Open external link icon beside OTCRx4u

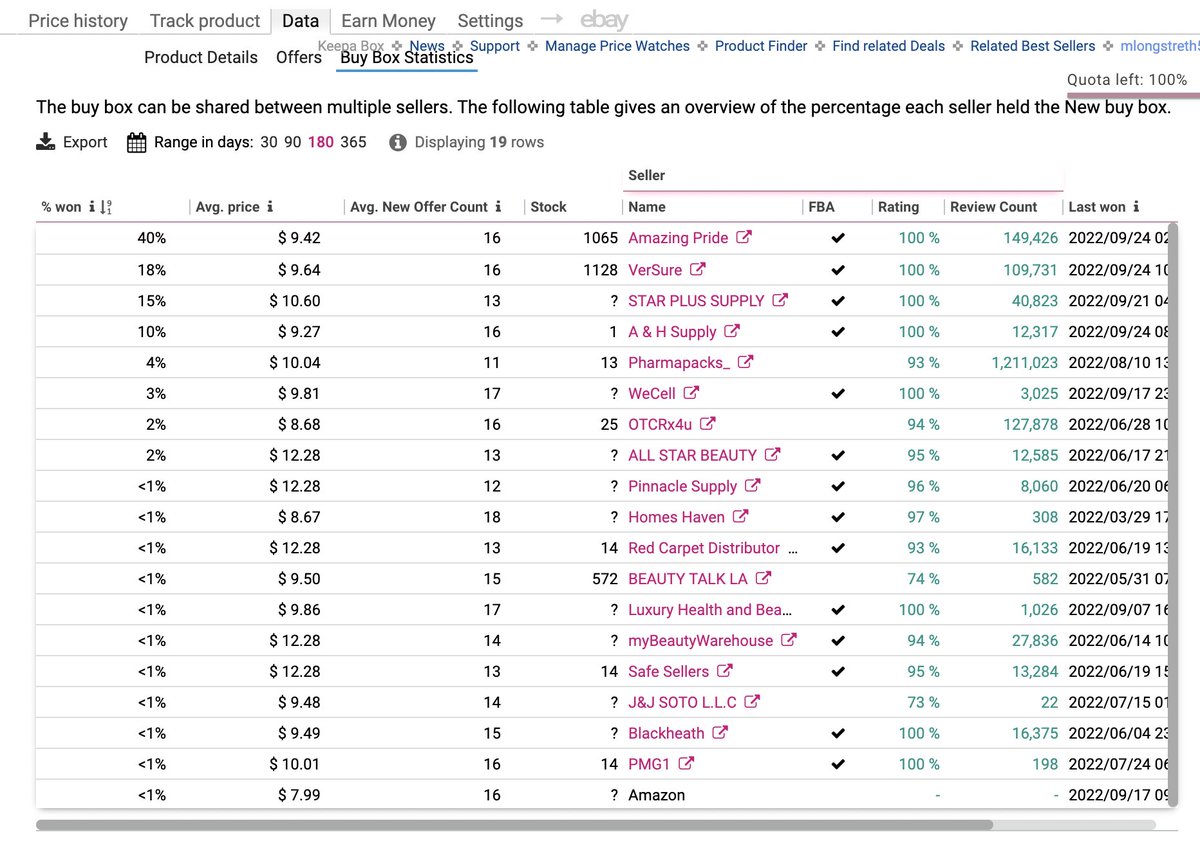[x=708, y=424]
